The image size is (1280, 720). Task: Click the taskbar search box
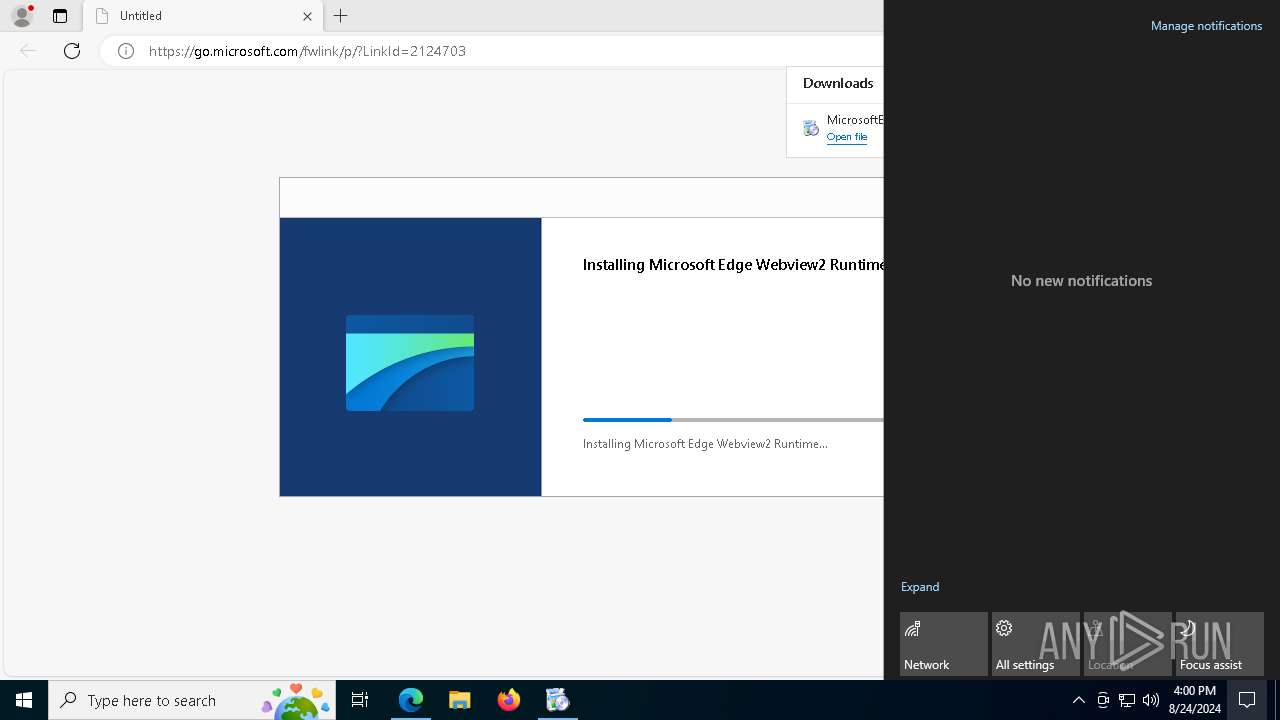192,700
